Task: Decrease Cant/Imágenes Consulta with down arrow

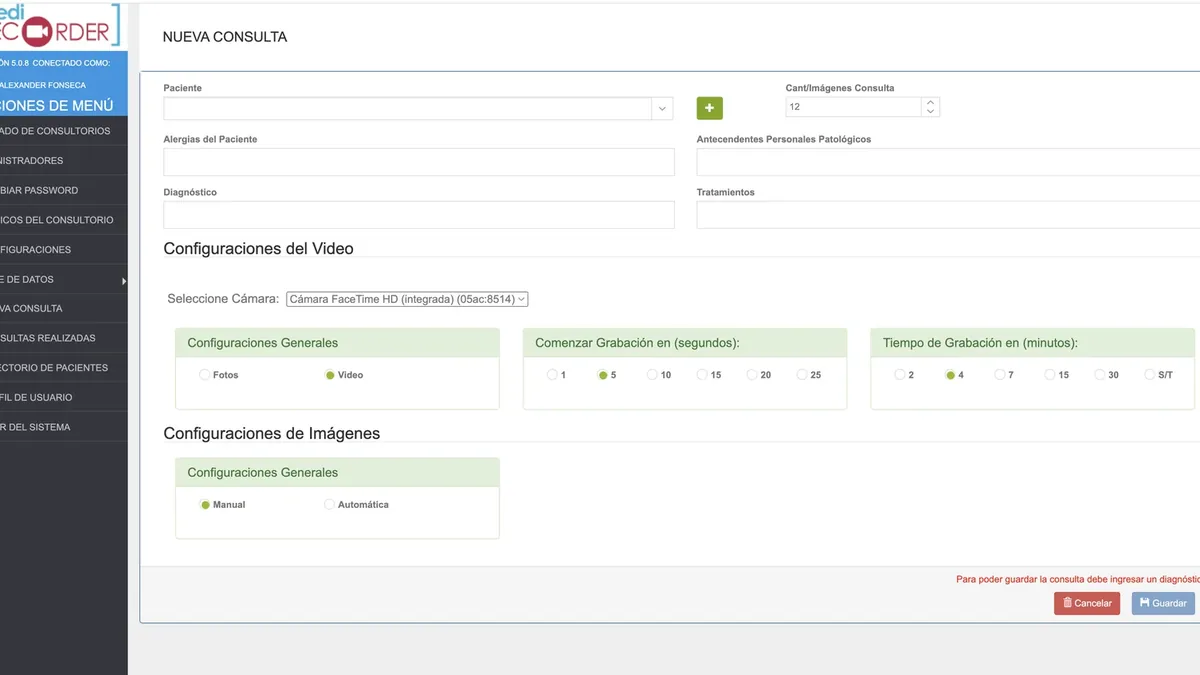Action: (931, 112)
